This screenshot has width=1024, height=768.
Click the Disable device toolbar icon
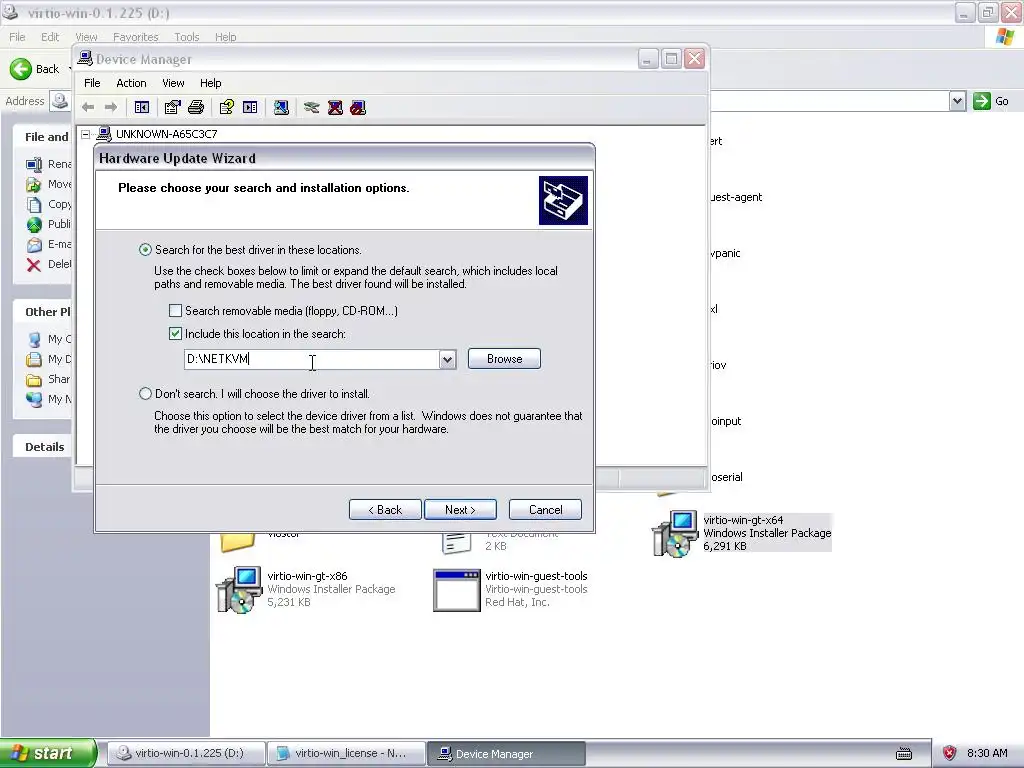coord(358,107)
